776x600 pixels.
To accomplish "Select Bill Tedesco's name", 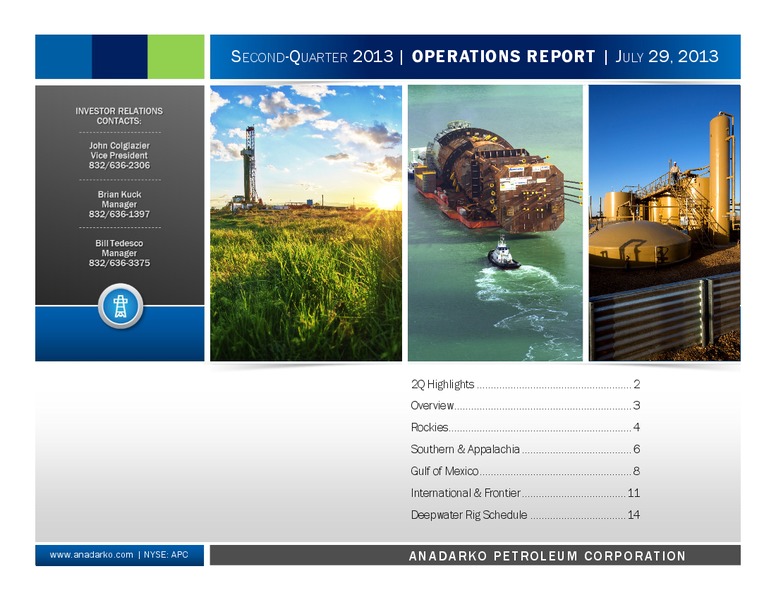I will click(x=119, y=244).
